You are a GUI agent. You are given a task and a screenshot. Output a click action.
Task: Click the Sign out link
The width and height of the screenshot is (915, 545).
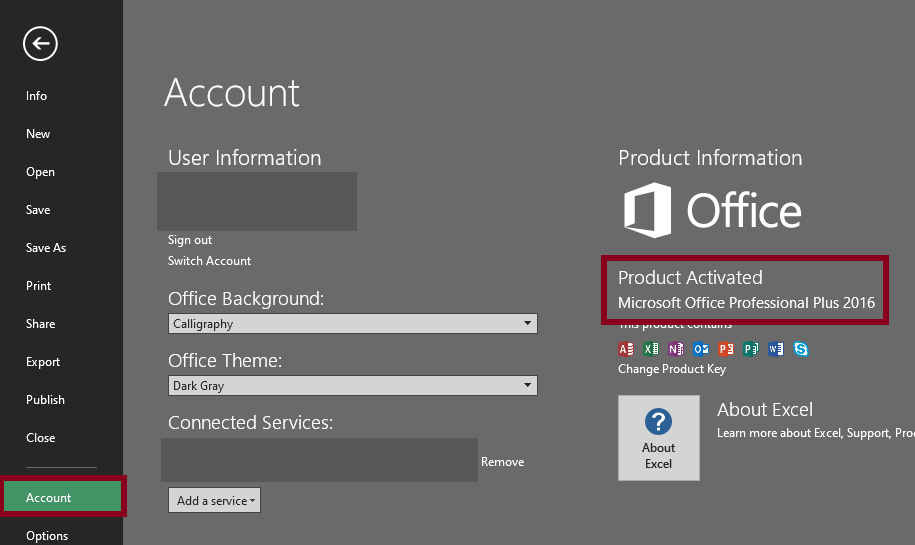(190, 240)
